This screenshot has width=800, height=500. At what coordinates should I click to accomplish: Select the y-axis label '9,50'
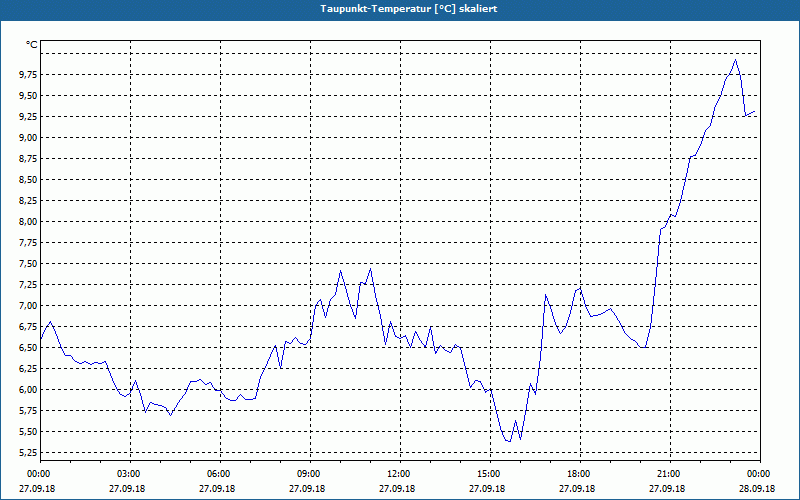click(x=28, y=96)
